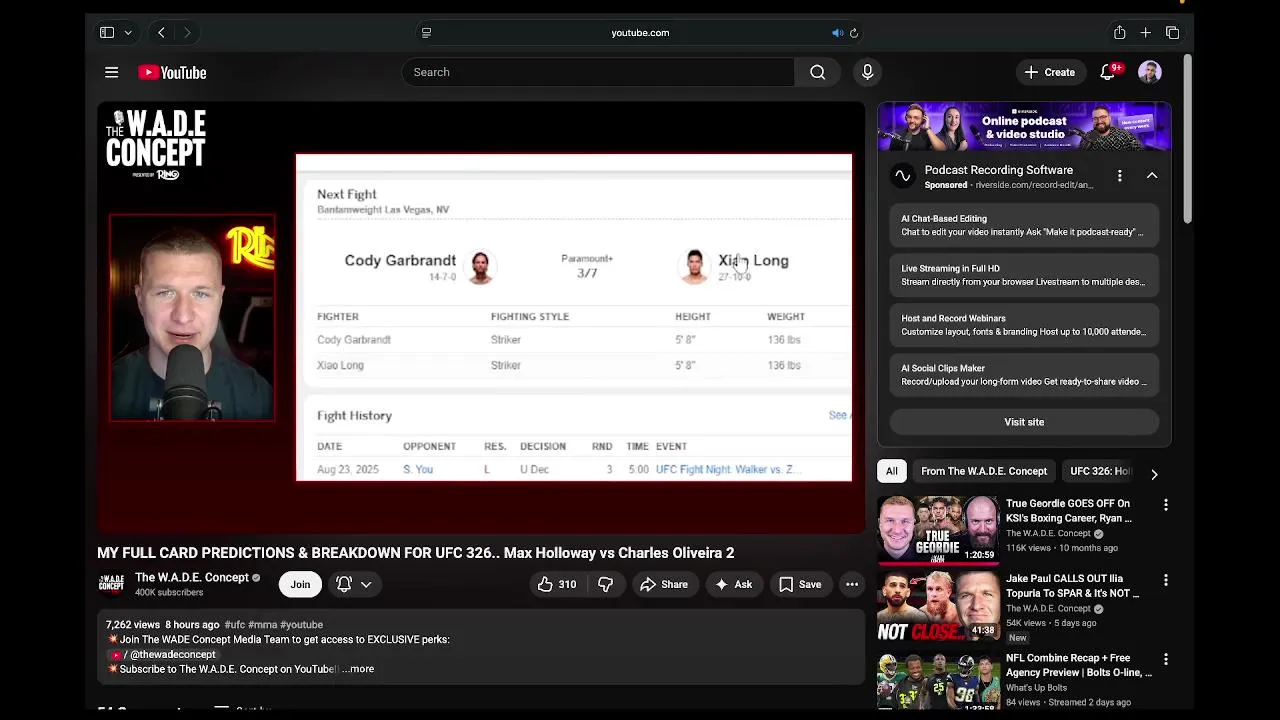Go forward with Safari forward arrow
This screenshot has width=1280, height=720.
click(187, 33)
